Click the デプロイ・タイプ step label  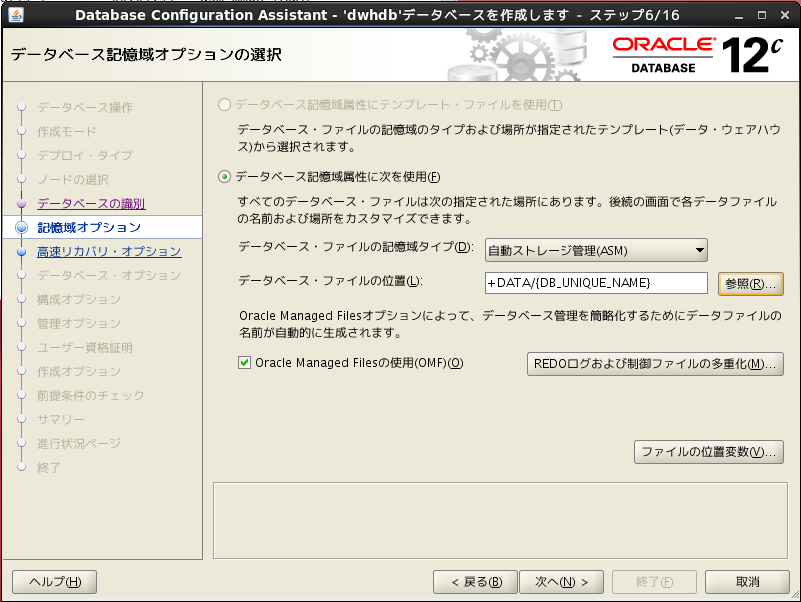(x=85, y=155)
